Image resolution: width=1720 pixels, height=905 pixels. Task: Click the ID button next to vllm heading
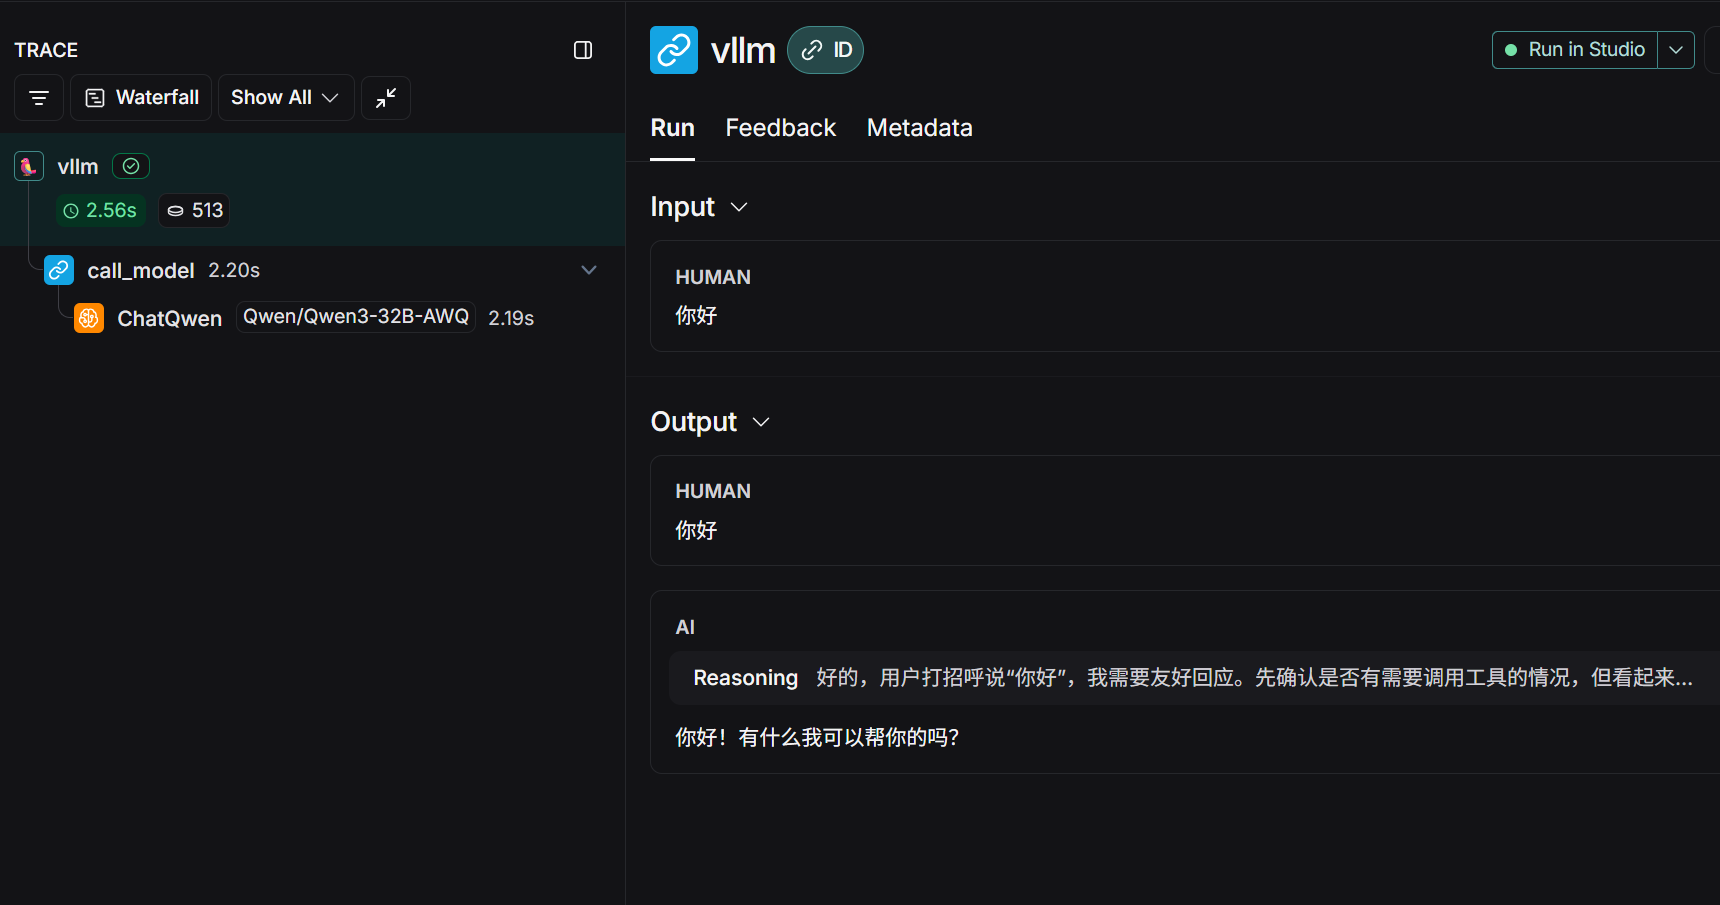click(825, 49)
